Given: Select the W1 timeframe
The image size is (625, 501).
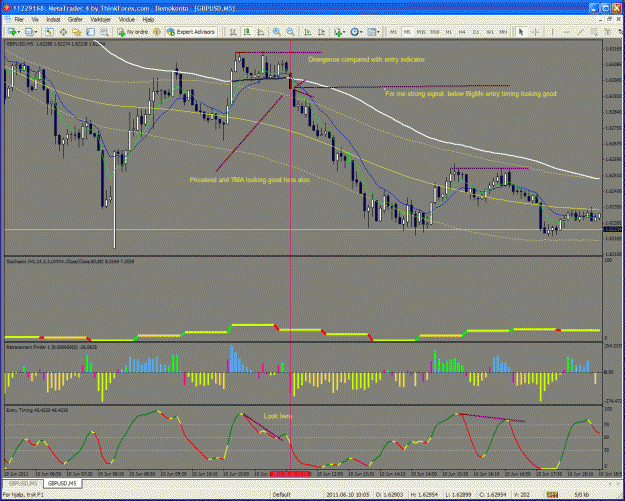Looking at the screenshot, I should [x=490, y=32].
